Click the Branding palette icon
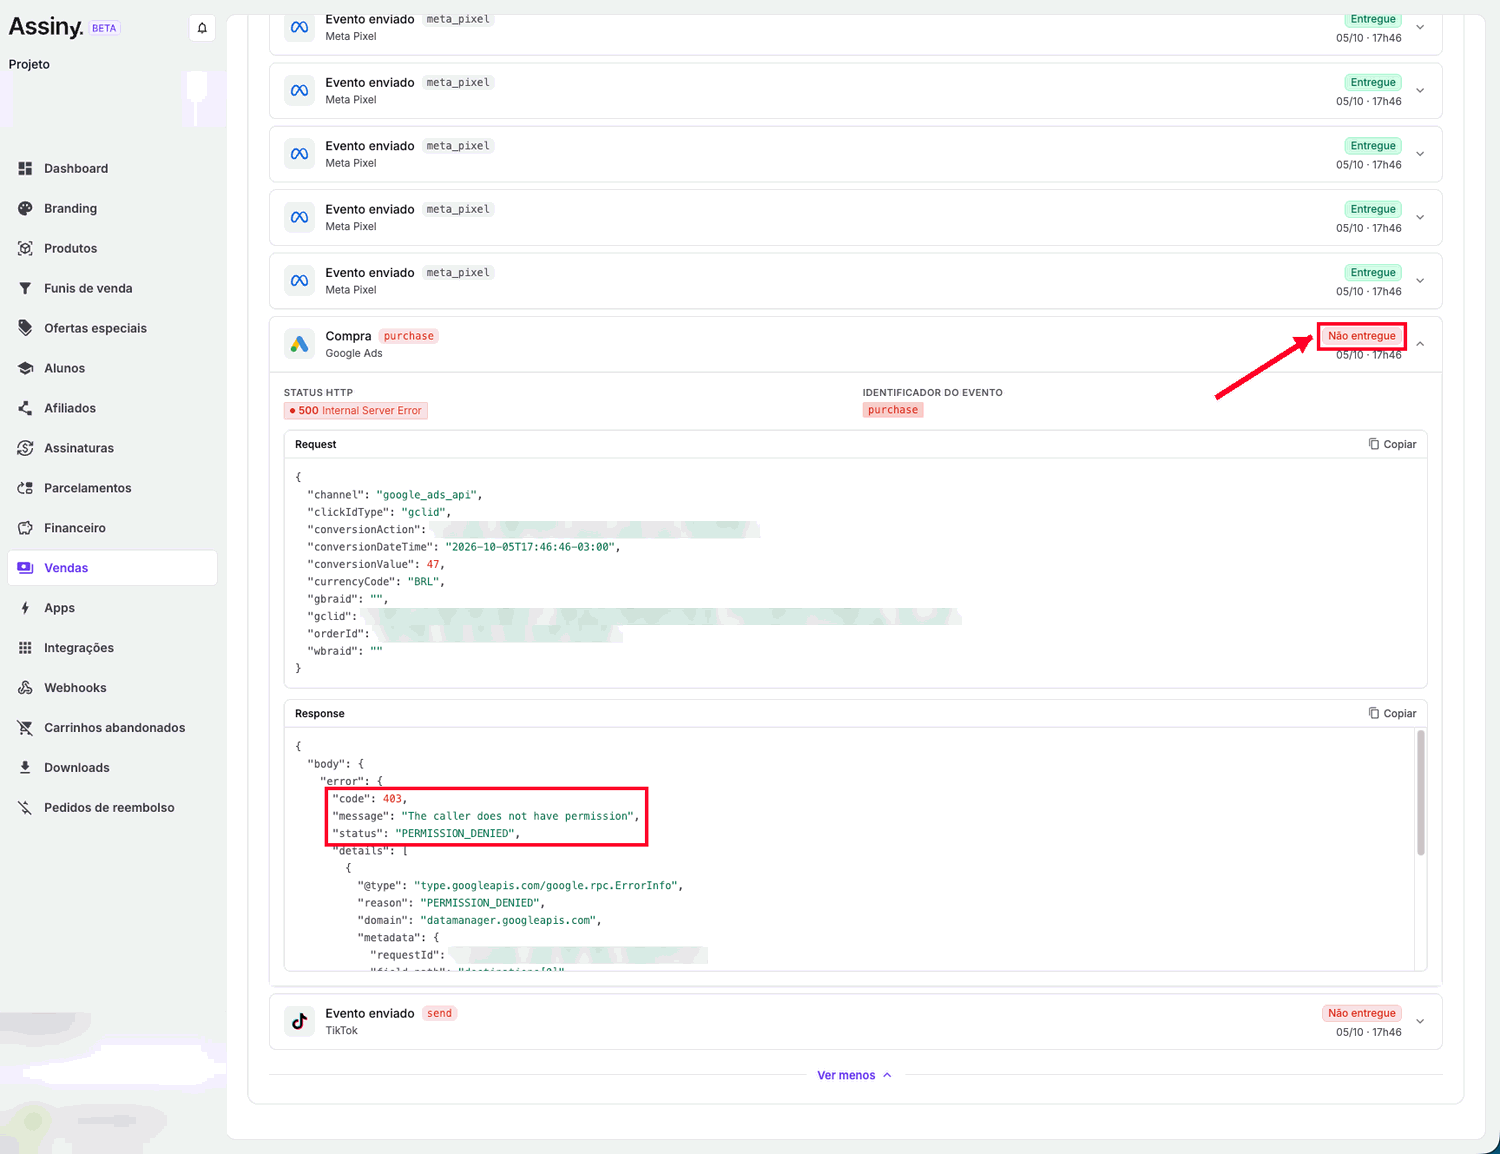Screen dimensions: 1500x1154 [25, 208]
